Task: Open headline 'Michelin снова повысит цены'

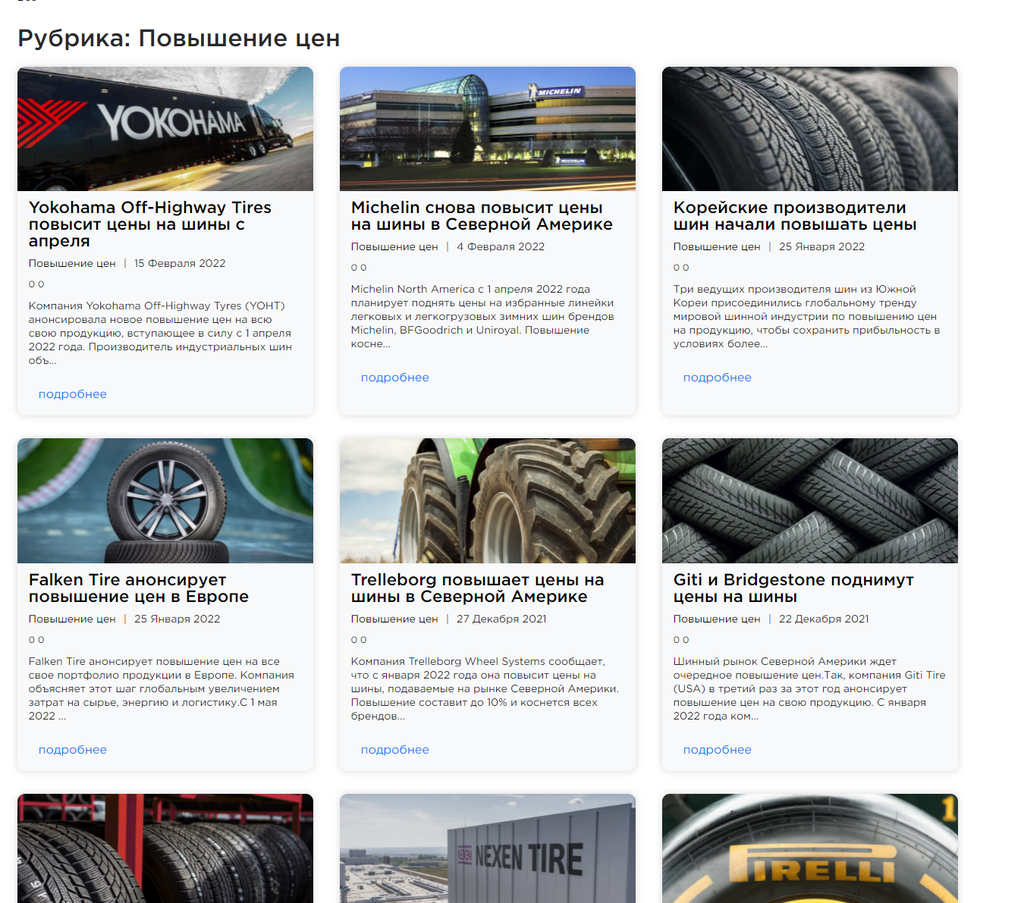Action: click(x=481, y=215)
